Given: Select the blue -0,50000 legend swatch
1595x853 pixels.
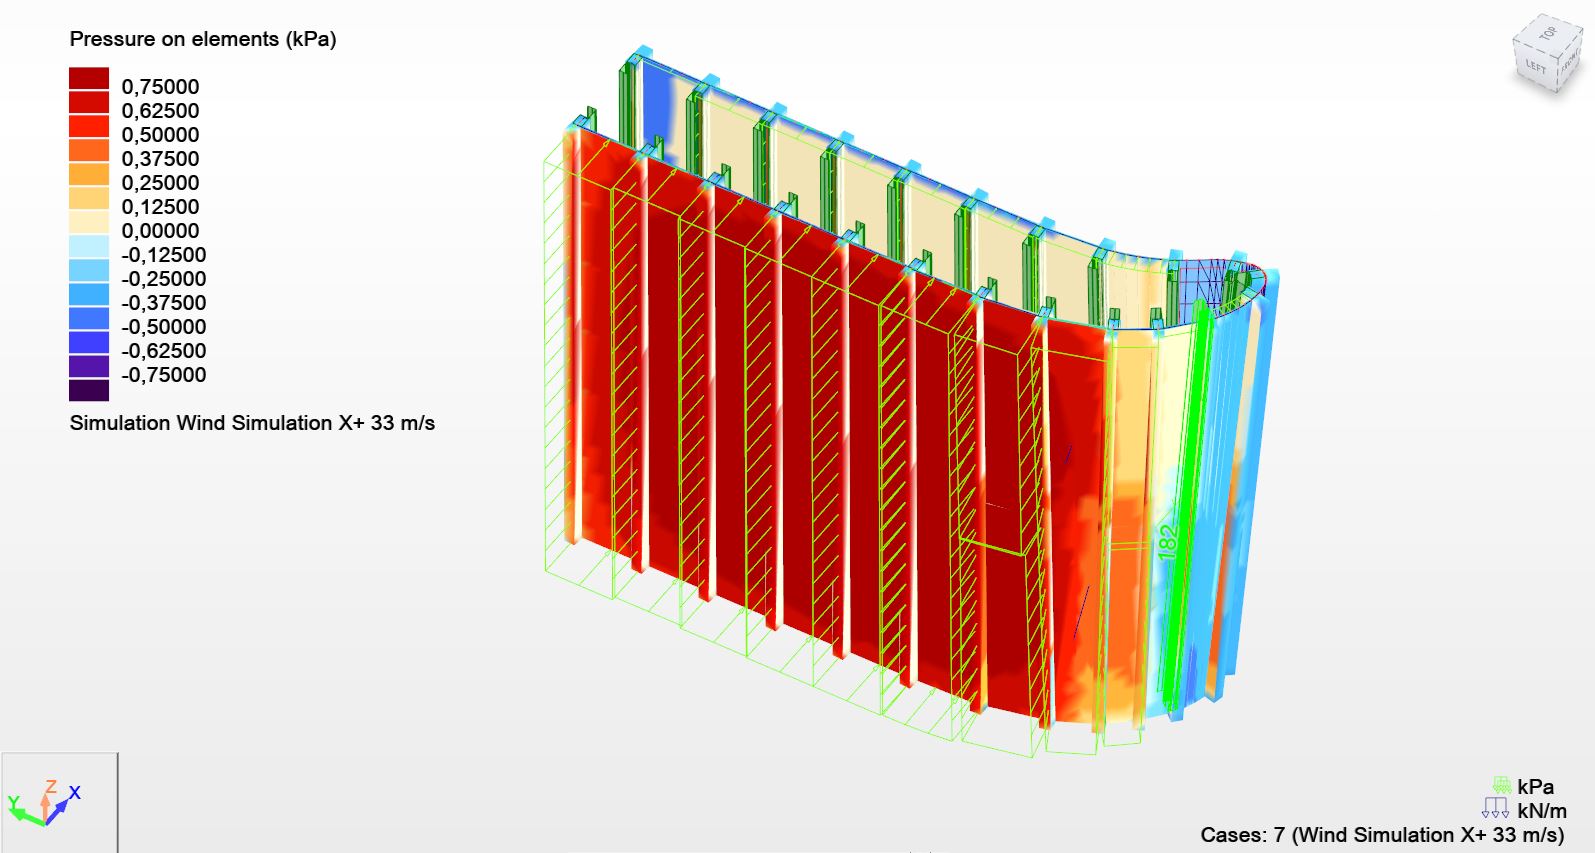Looking at the screenshot, I should pyautogui.click(x=89, y=319).
